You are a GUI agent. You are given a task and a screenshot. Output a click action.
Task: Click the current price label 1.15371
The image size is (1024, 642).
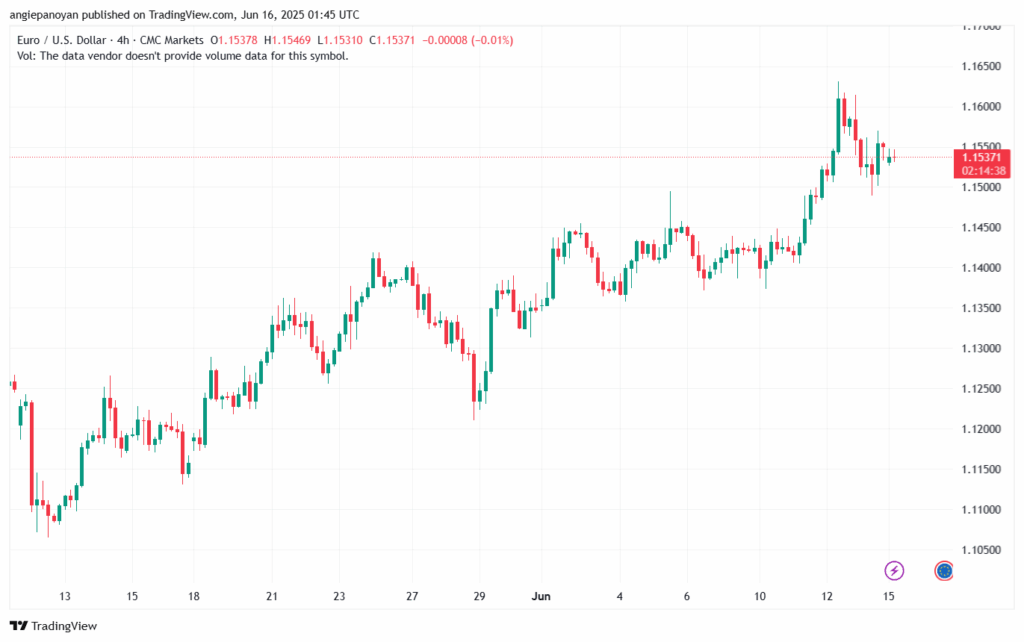[981, 157]
